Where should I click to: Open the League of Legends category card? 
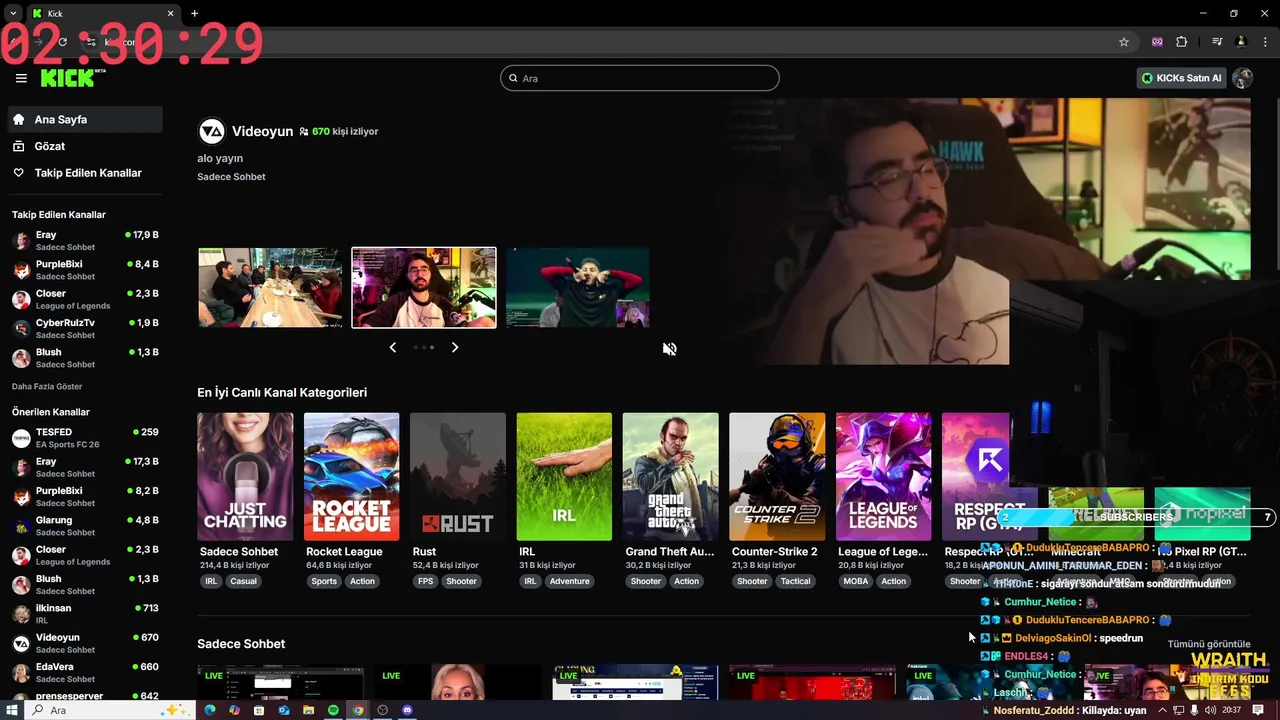883,477
